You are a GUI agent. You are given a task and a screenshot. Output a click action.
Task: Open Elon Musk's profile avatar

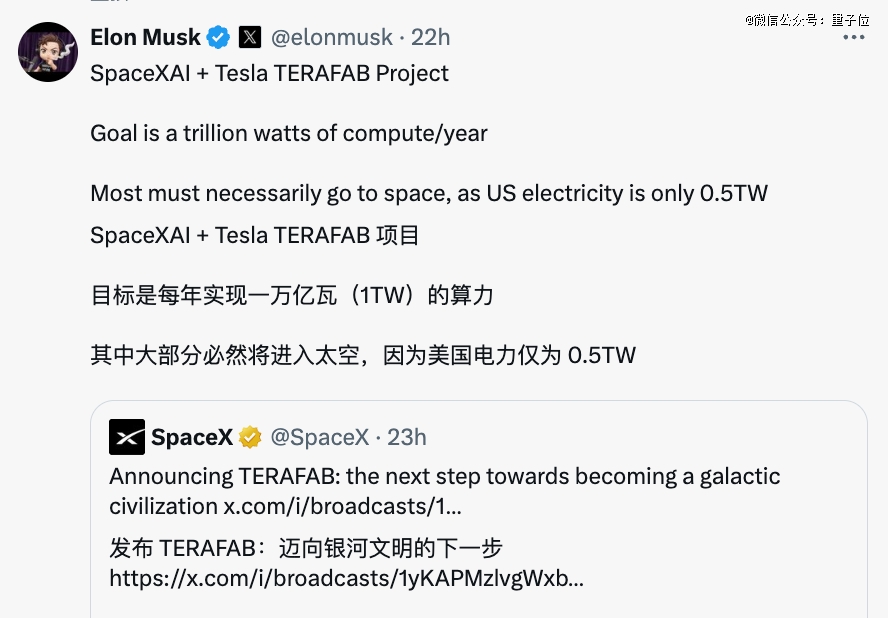pyautogui.click(x=48, y=52)
